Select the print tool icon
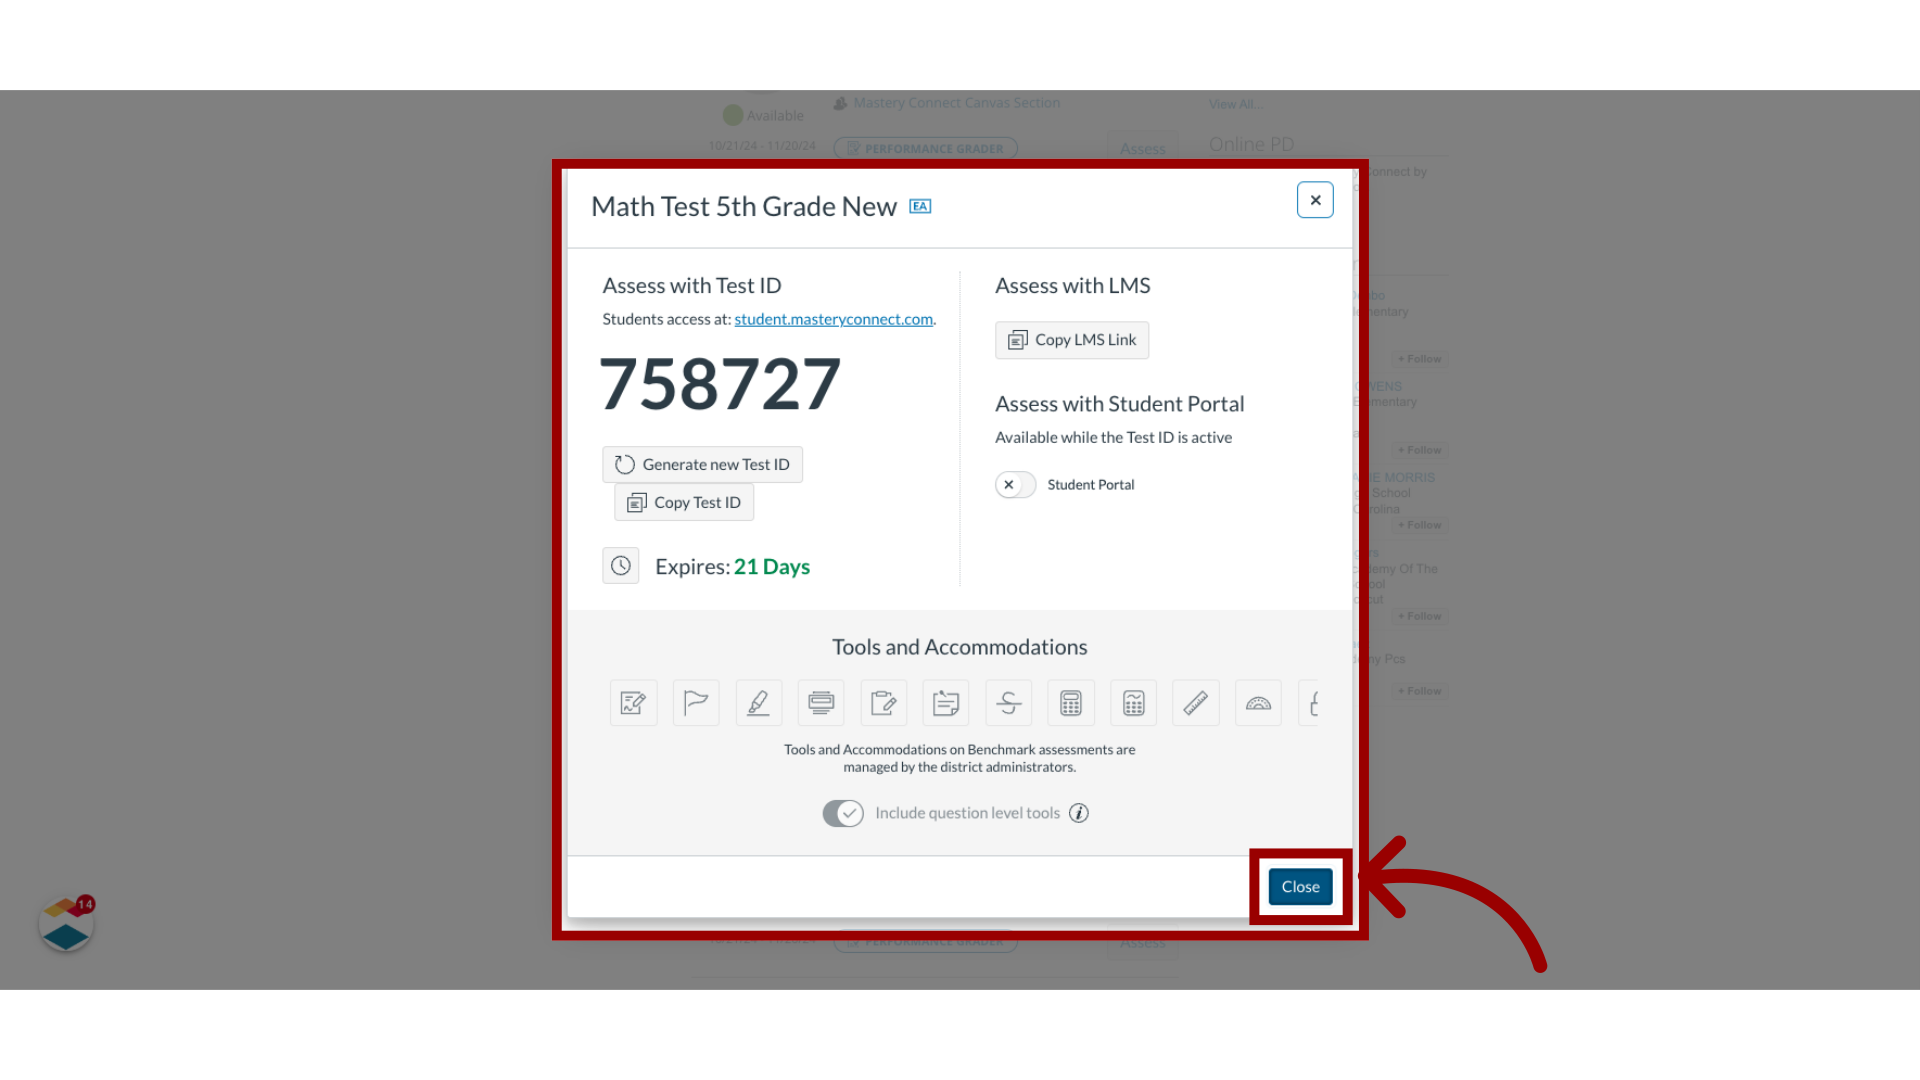 [x=820, y=703]
